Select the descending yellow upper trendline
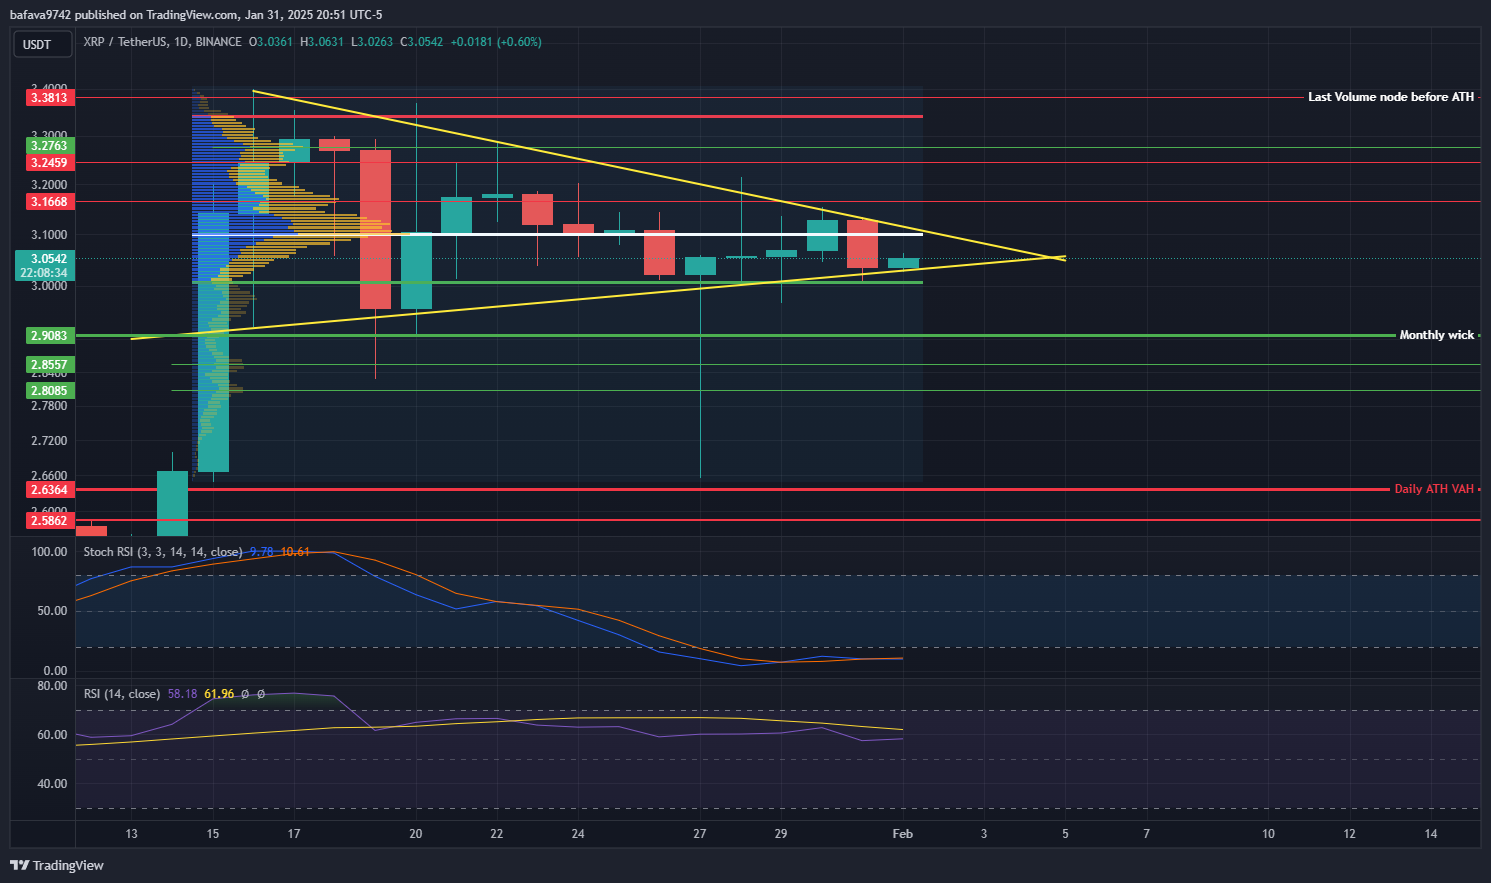Image resolution: width=1491 pixels, height=883 pixels. coord(659,175)
